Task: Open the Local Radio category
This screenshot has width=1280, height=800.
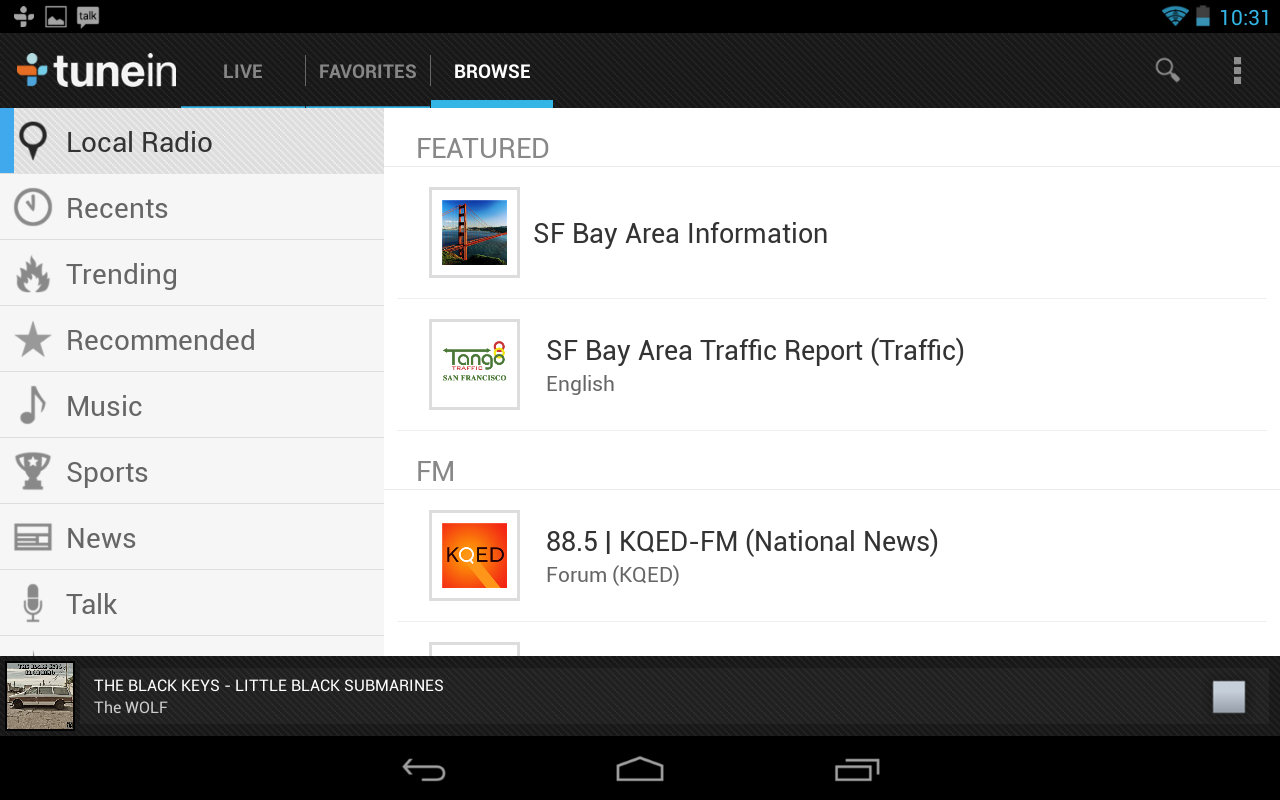Action: 192,141
